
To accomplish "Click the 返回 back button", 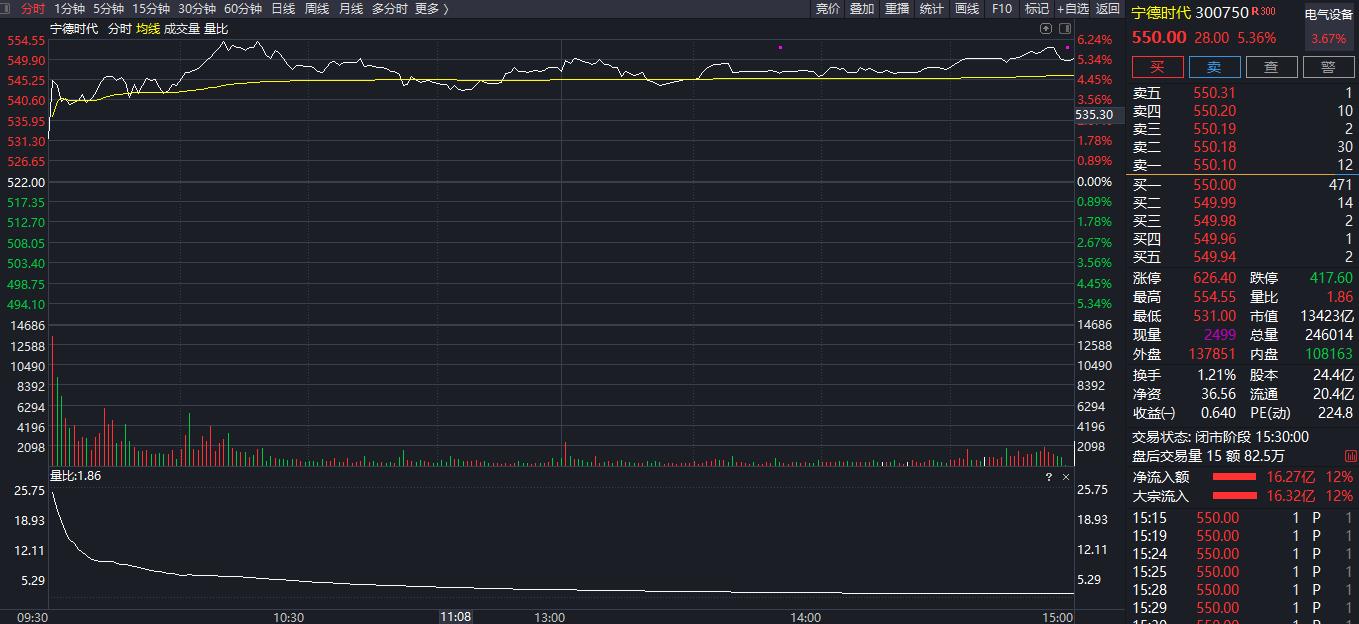I will [1108, 9].
